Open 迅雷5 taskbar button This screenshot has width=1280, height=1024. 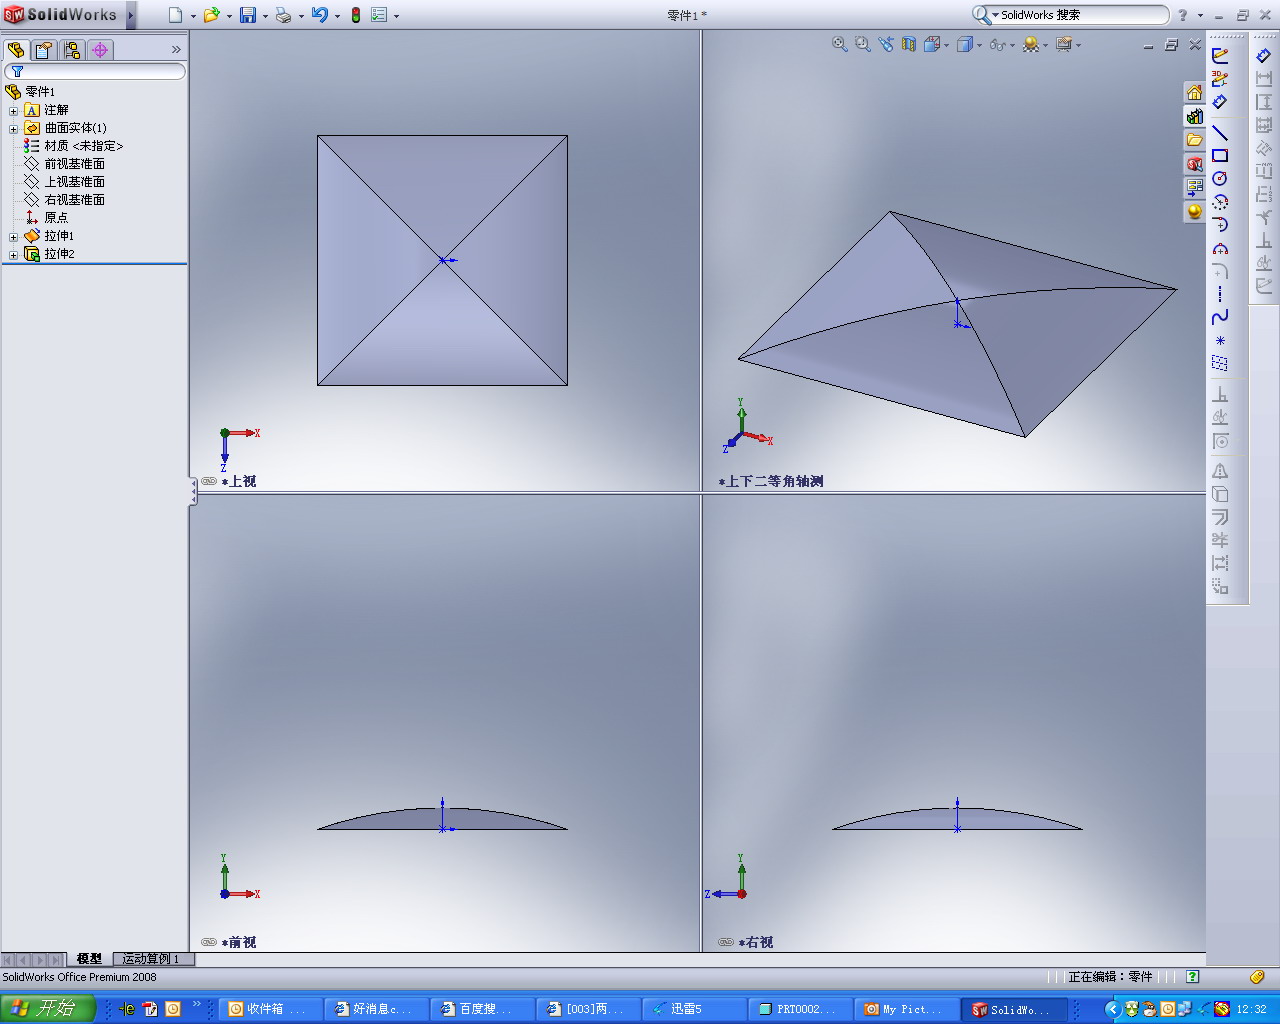(x=695, y=1009)
